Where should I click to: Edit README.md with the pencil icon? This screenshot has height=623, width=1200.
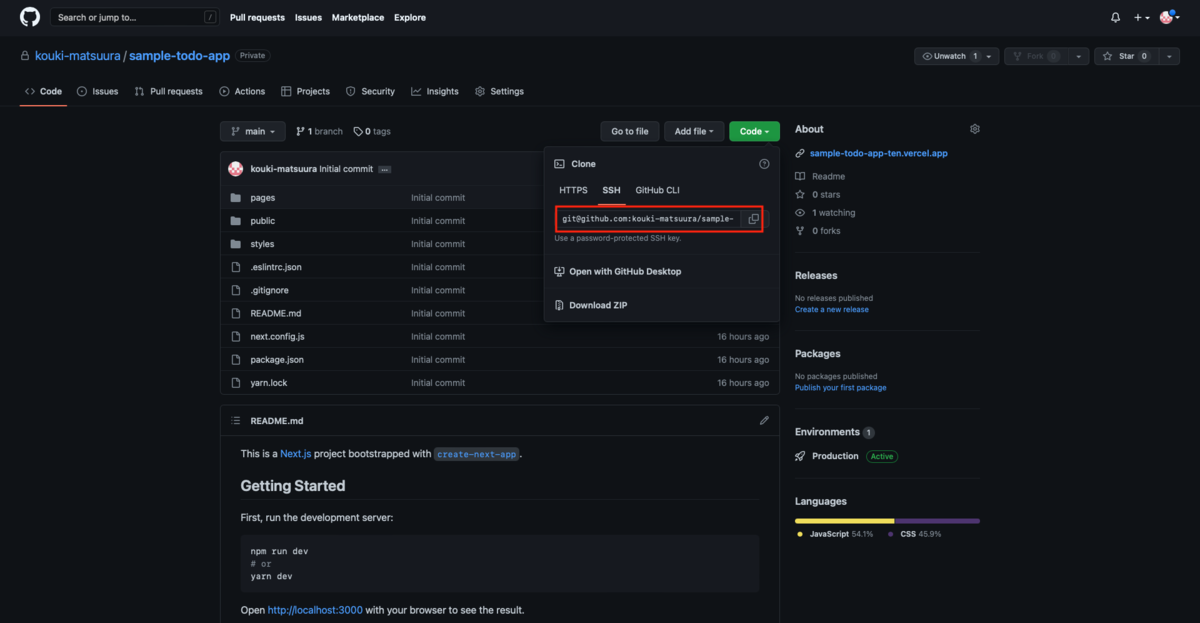click(x=764, y=421)
